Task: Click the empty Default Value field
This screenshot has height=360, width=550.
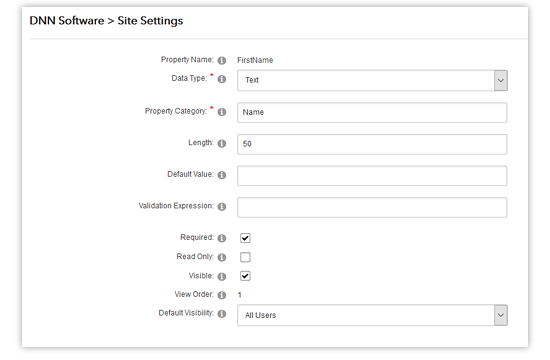Action: point(372,176)
